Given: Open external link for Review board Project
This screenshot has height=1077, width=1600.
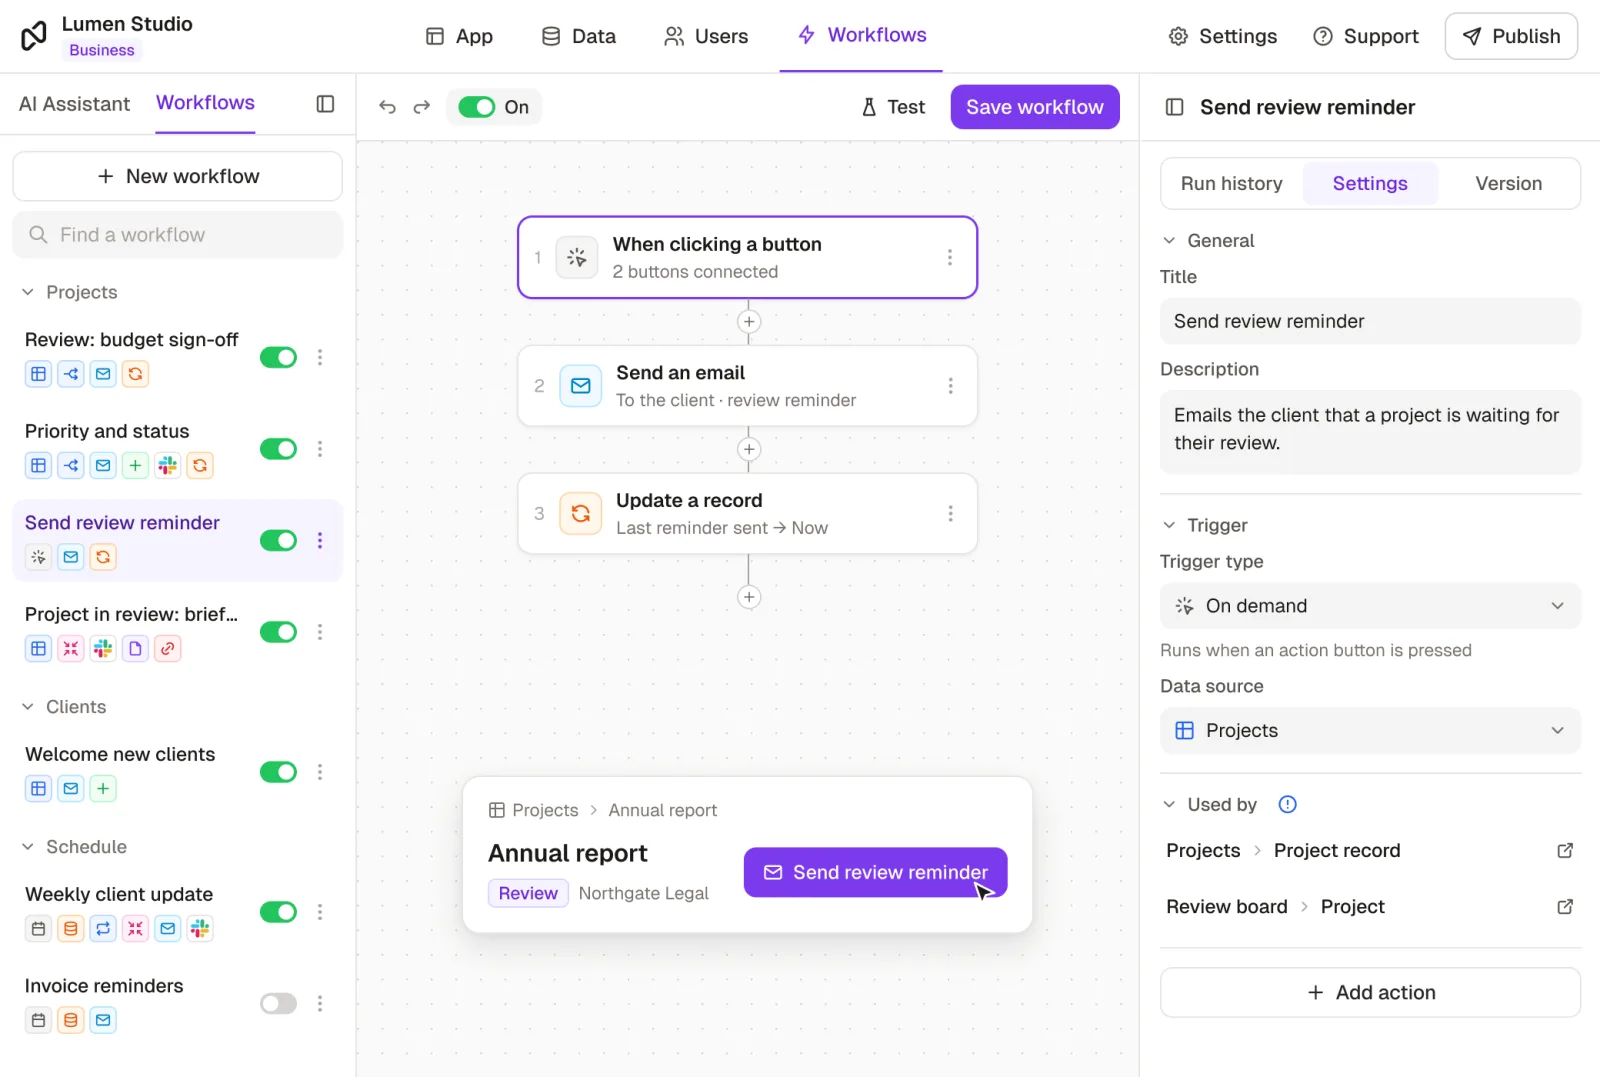Looking at the screenshot, I should [1565, 906].
